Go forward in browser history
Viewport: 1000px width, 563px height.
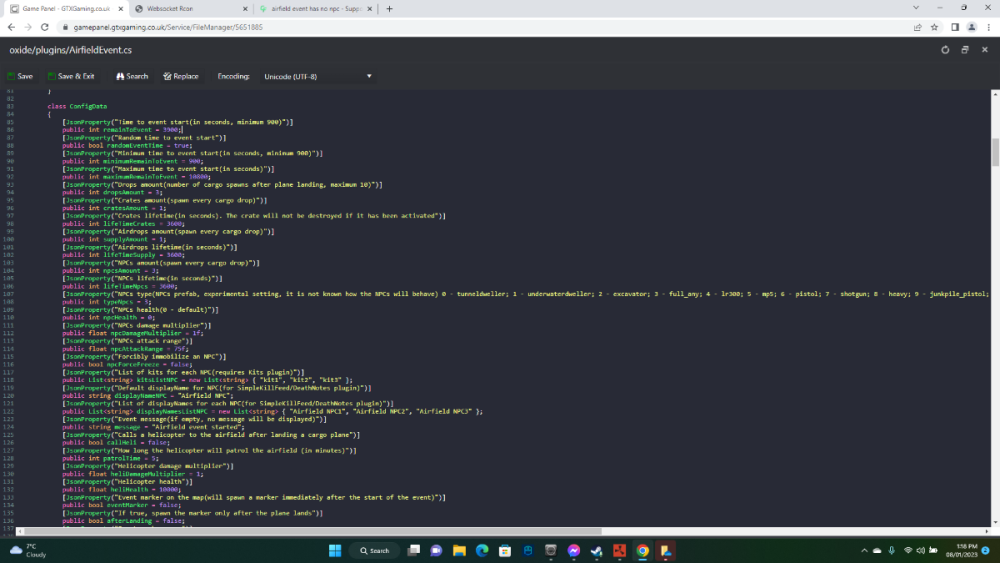(27, 27)
